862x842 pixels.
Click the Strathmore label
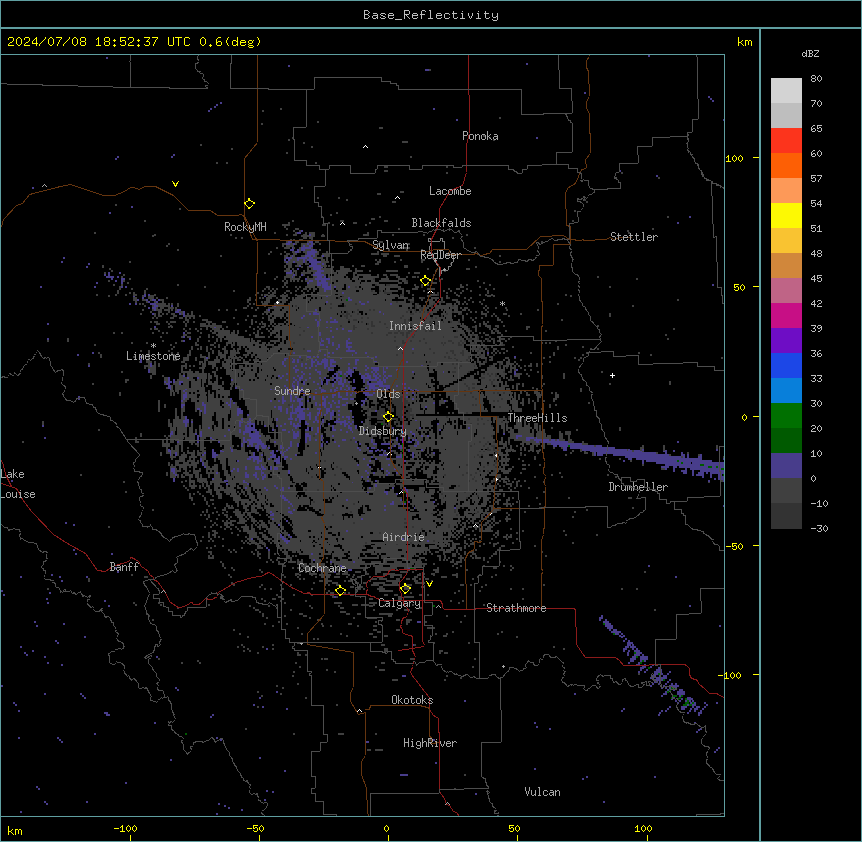pyautogui.click(x=516, y=608)
